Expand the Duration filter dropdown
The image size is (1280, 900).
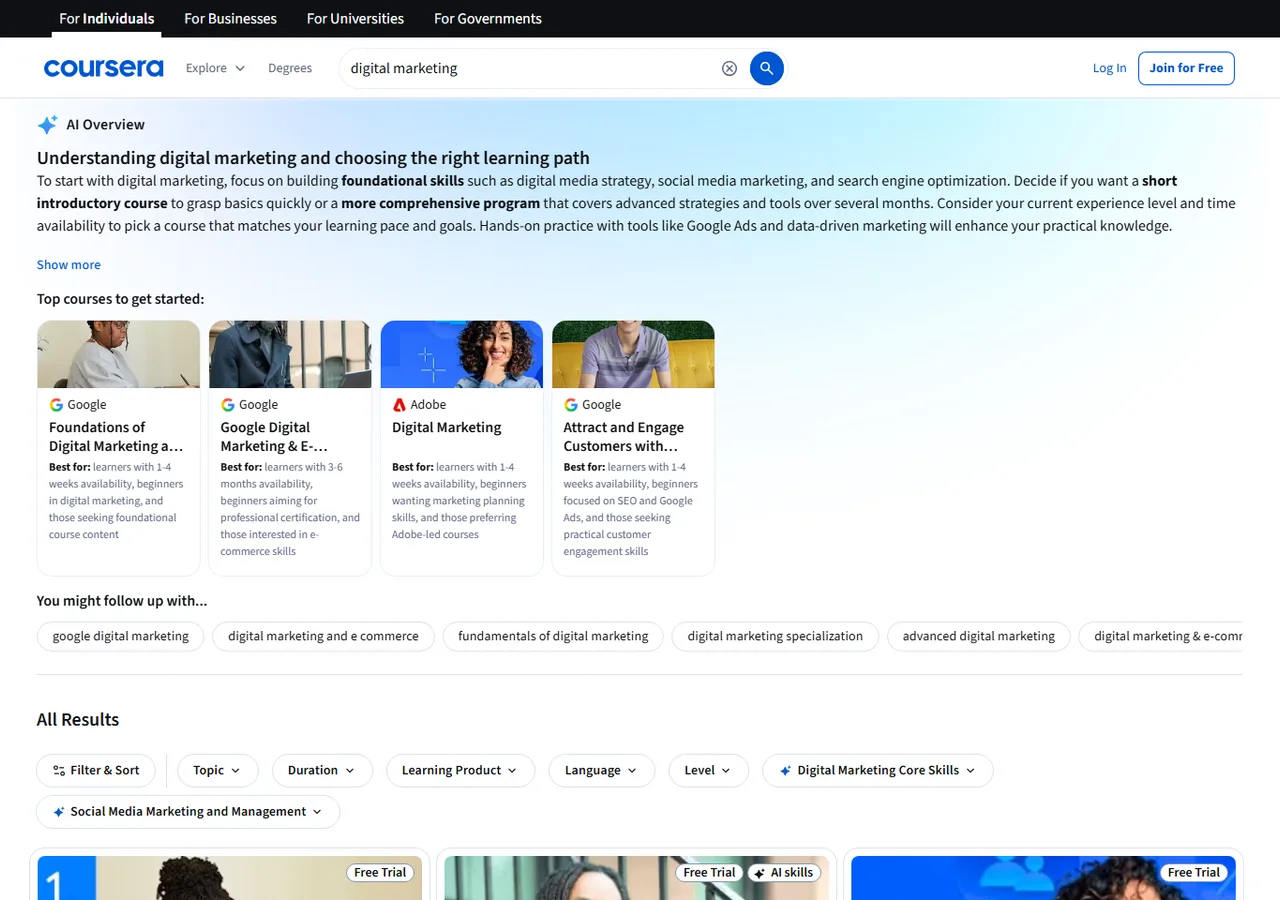322,771
